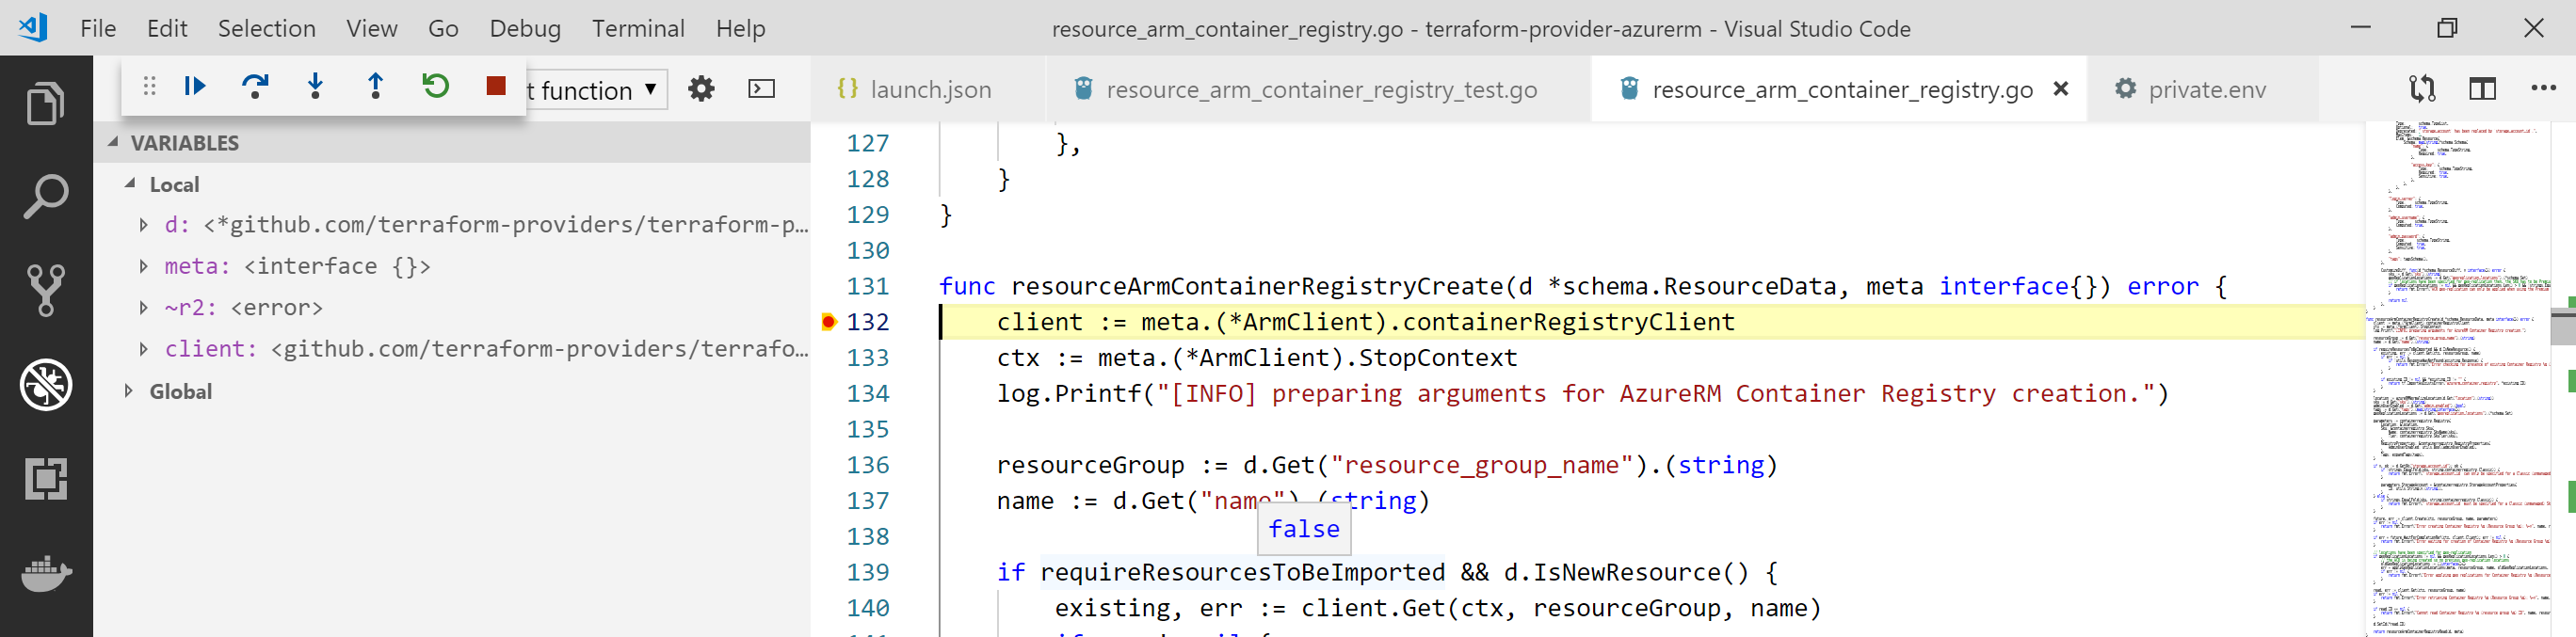Switch to the private.env tab
Screen dimensions: 2576x637
tap(2206, 90)
